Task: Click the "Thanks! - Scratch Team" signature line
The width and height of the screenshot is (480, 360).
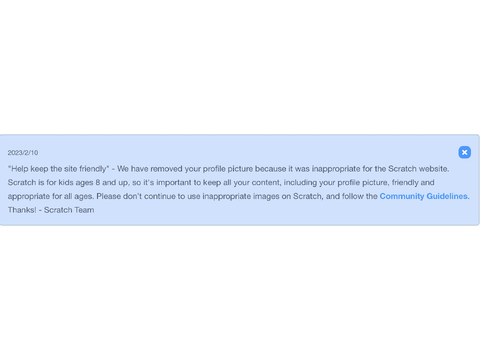Action: 51,210
